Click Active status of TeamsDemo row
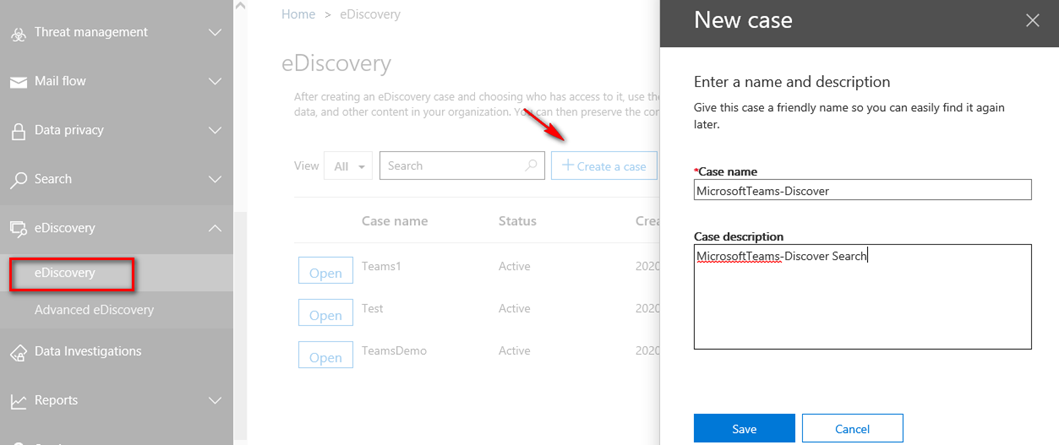The width and height of the screenshot is (1059, 445). (514, 350)
